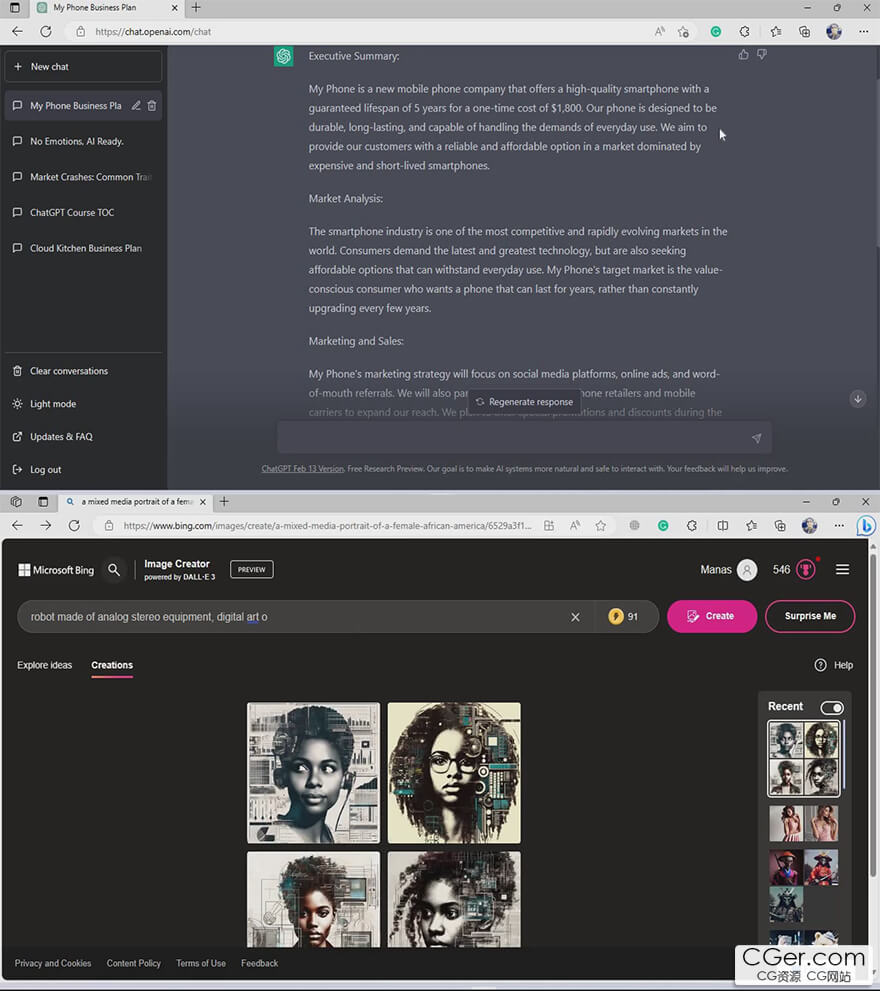This screenshot has height=991, width=880.
Task: Toggle the Recent creations panel switch
Action: (x=832, y=707)
